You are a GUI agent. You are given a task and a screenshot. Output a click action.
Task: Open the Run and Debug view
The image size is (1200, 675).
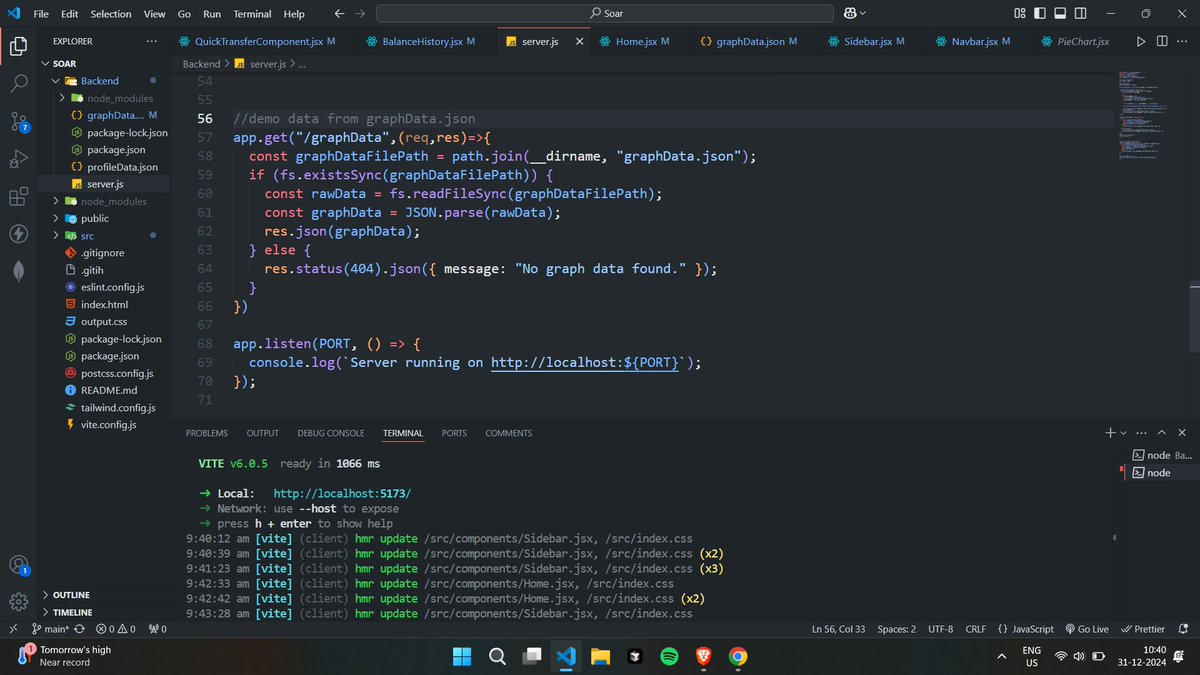click(x=18, y=159)
